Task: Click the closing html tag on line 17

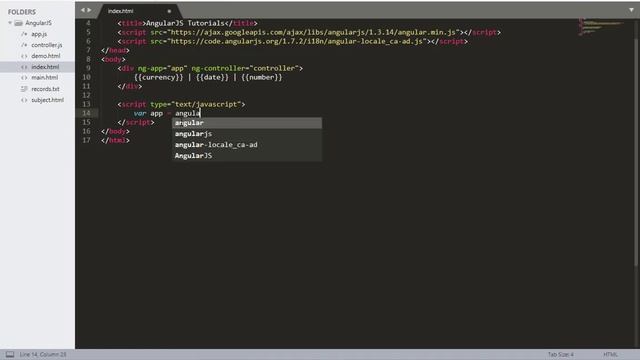Action: pyautogui.click(x=115, y=140)
